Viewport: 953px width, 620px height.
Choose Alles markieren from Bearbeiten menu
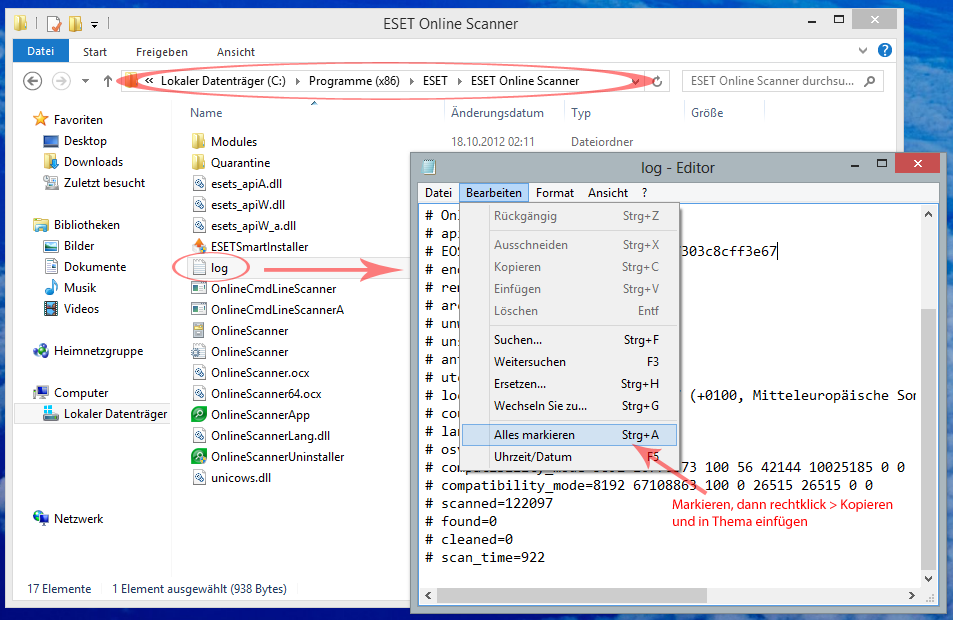click(x=569, y=435)
